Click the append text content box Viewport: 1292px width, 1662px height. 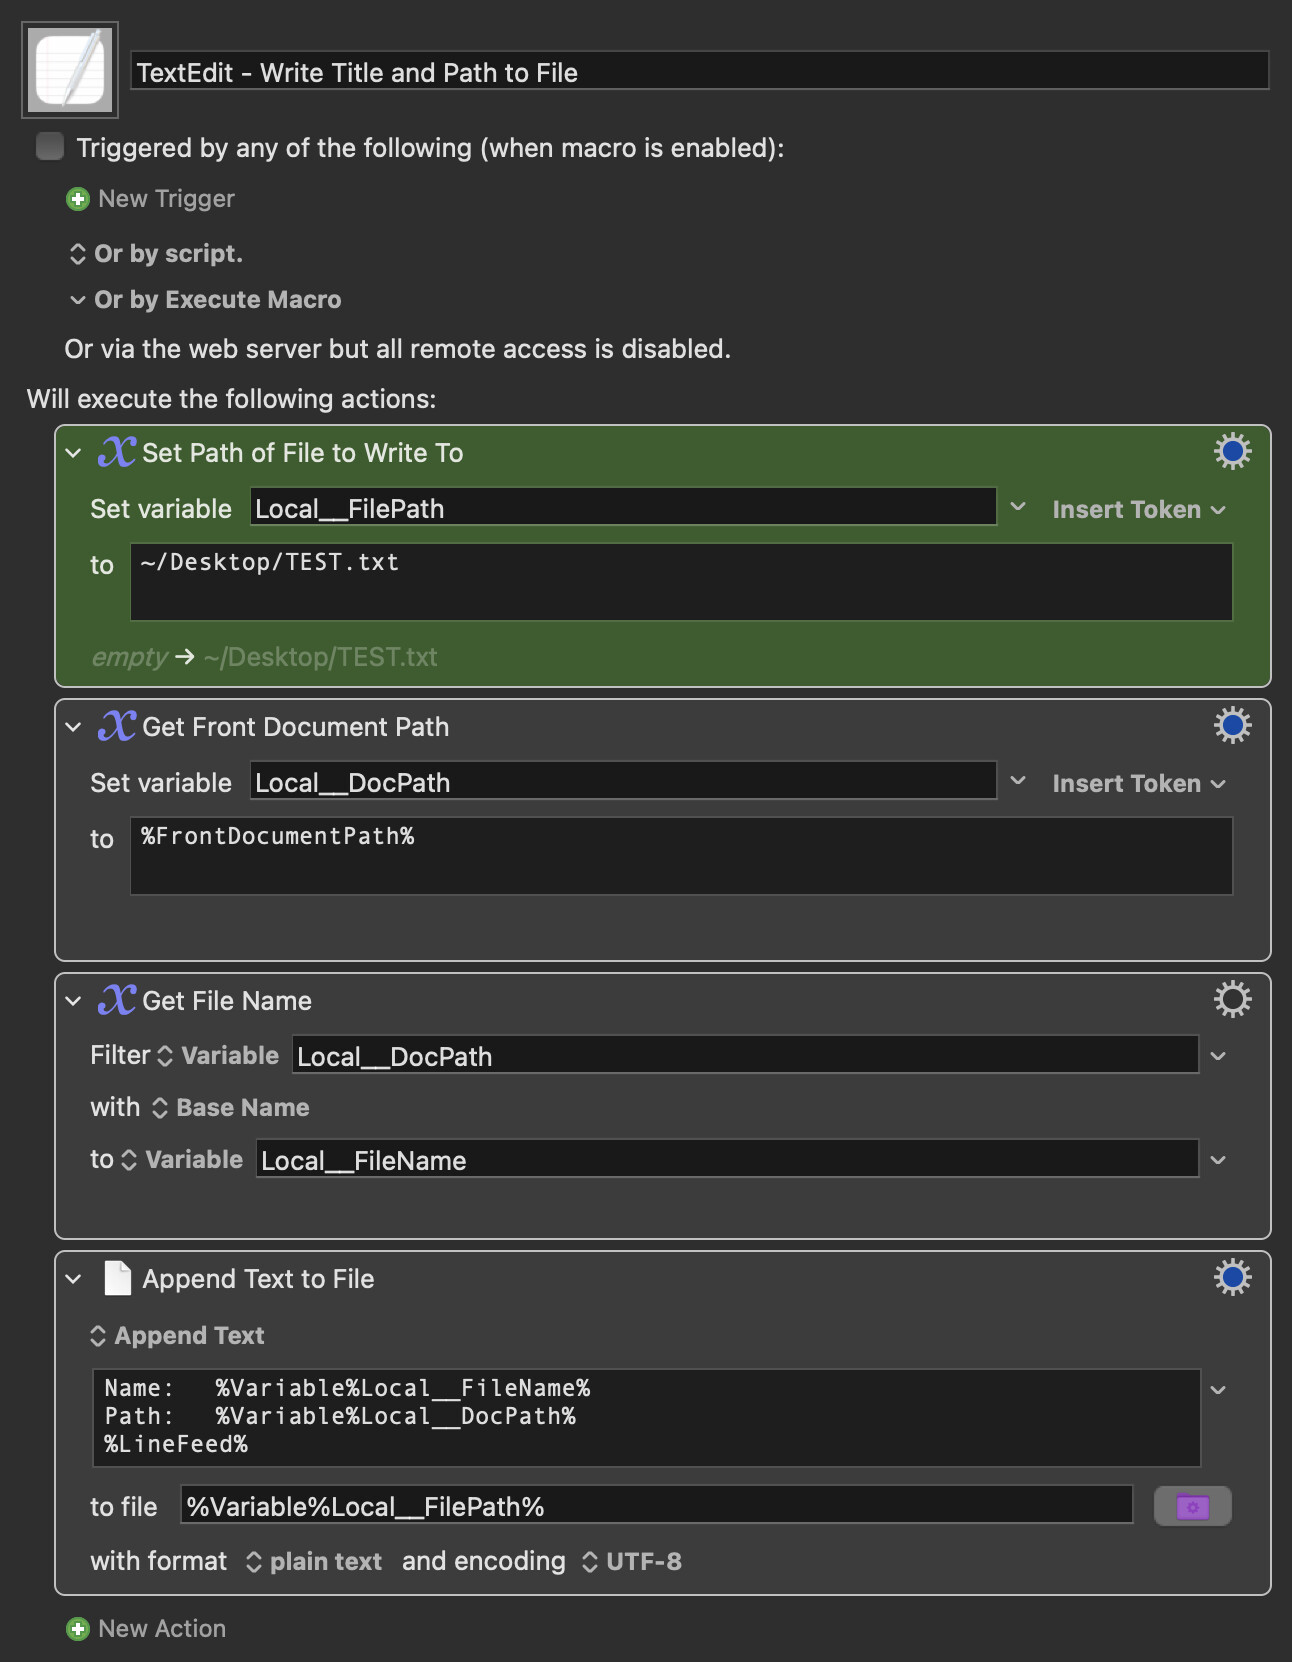(x=646, y=1418)
